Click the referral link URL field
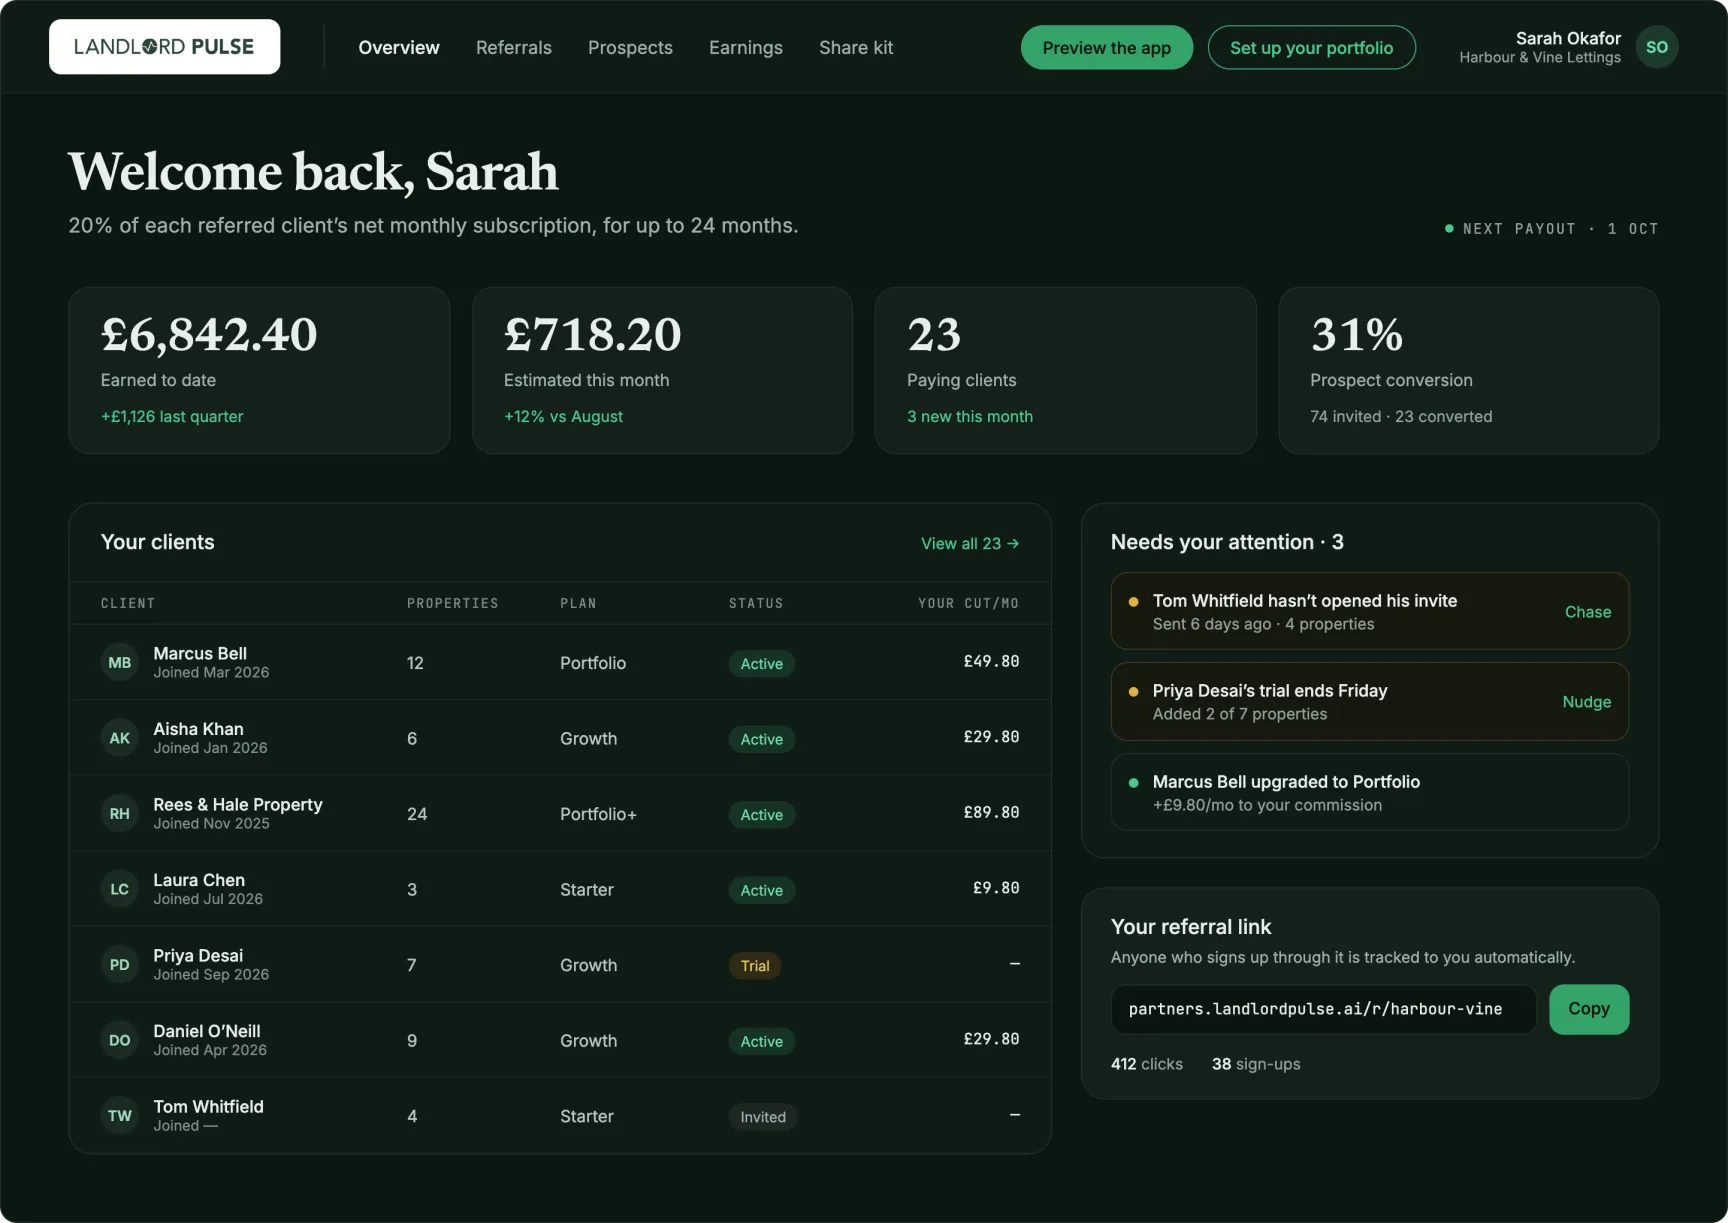 [x=1323, y=1009]
